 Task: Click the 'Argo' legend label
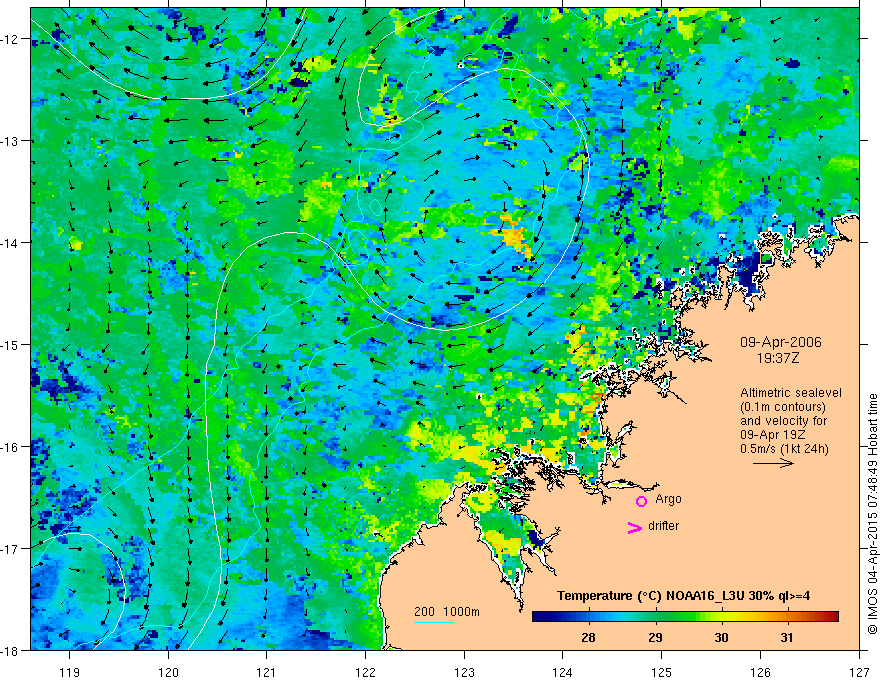[668, 499]
